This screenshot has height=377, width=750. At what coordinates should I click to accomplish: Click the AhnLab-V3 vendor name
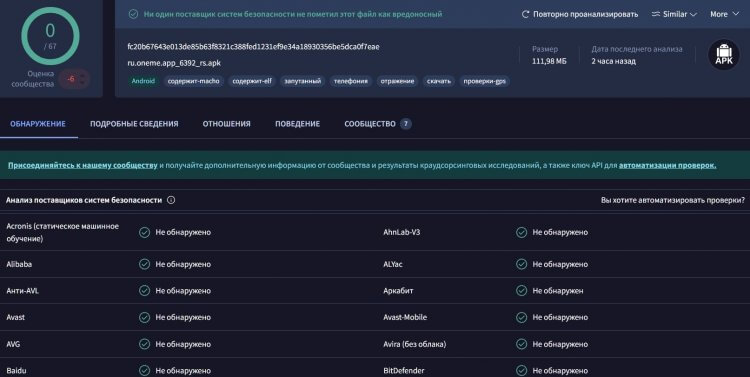tap(402, 233)
